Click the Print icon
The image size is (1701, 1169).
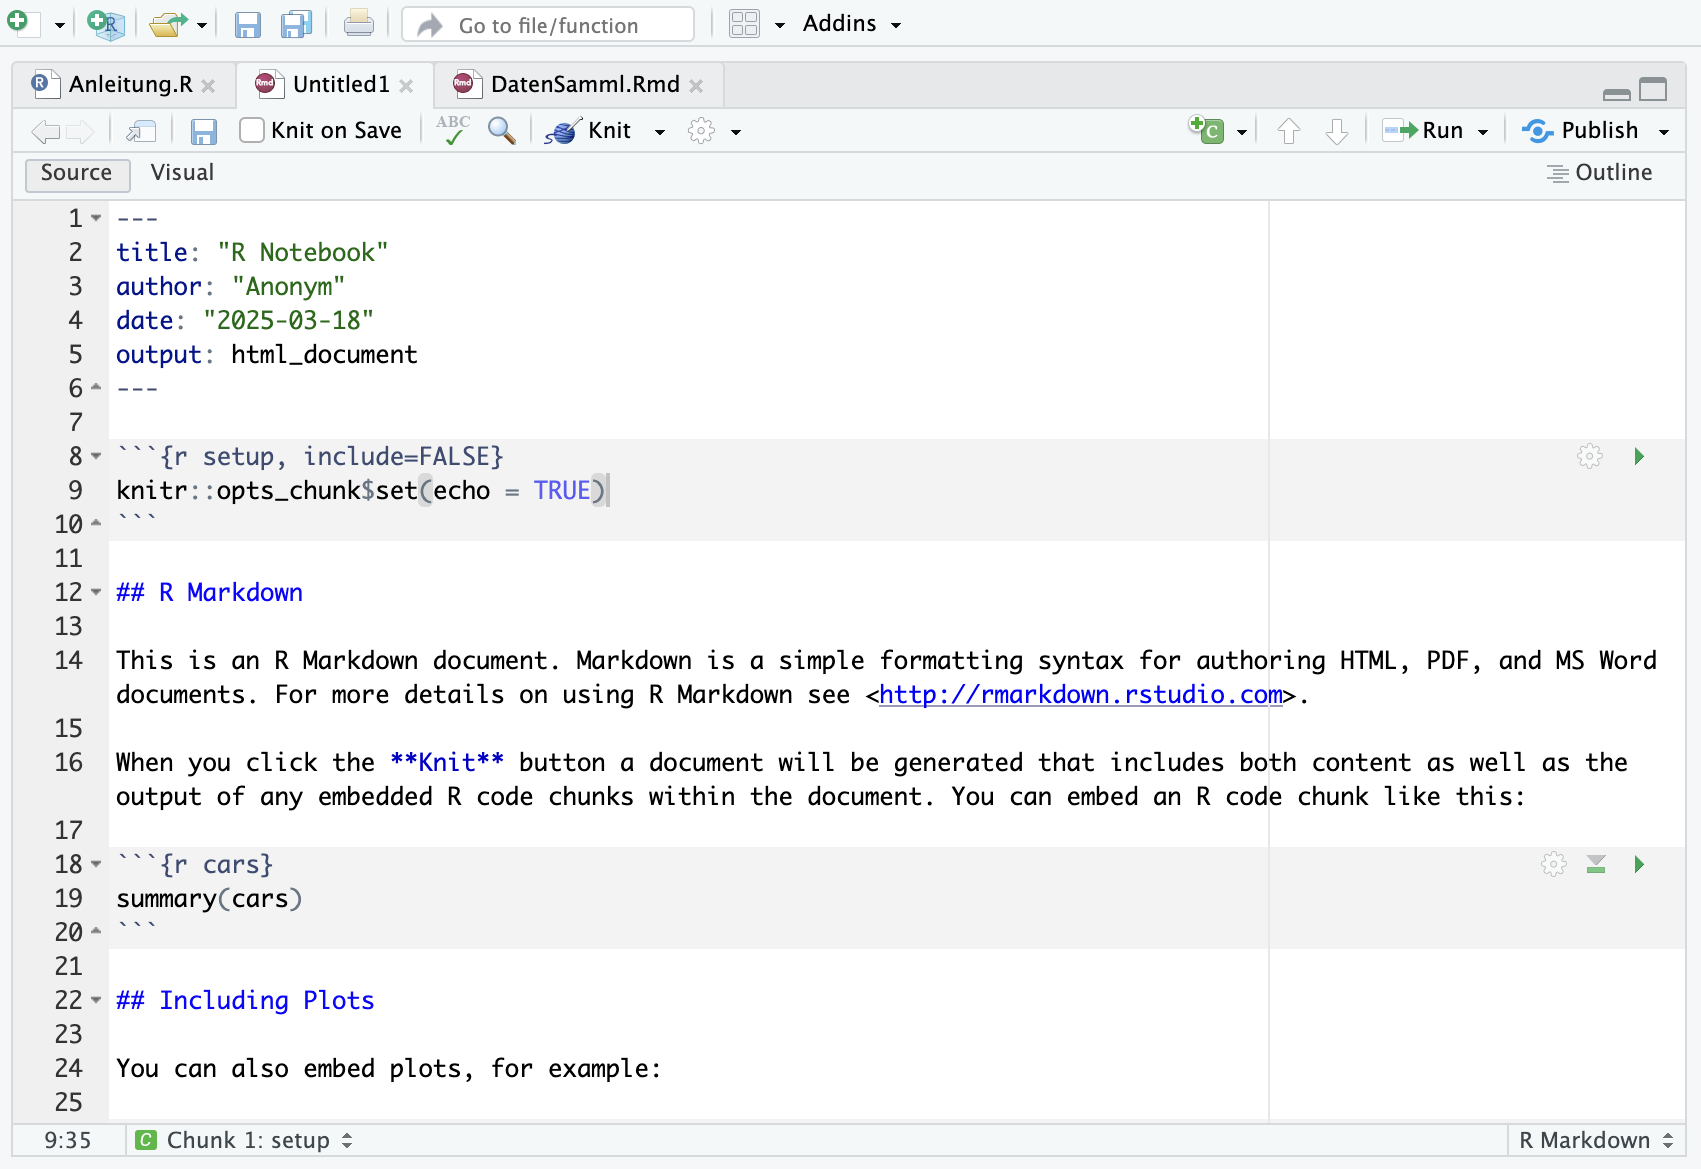(358, 24)
